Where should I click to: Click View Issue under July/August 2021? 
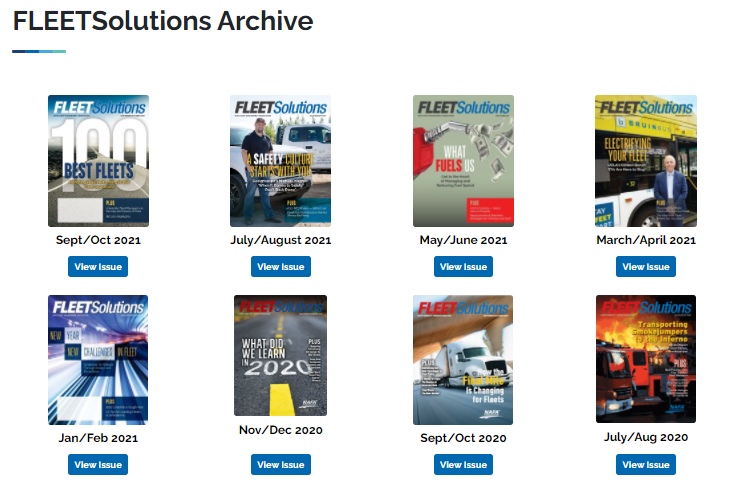point(281,267)
